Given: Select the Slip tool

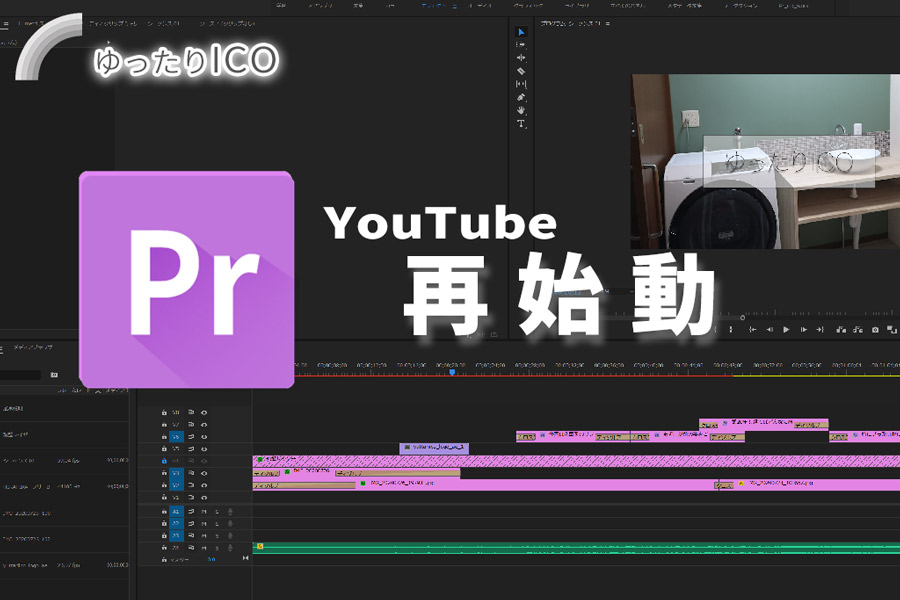Looking at the screenshot, I should coord(521,84).
